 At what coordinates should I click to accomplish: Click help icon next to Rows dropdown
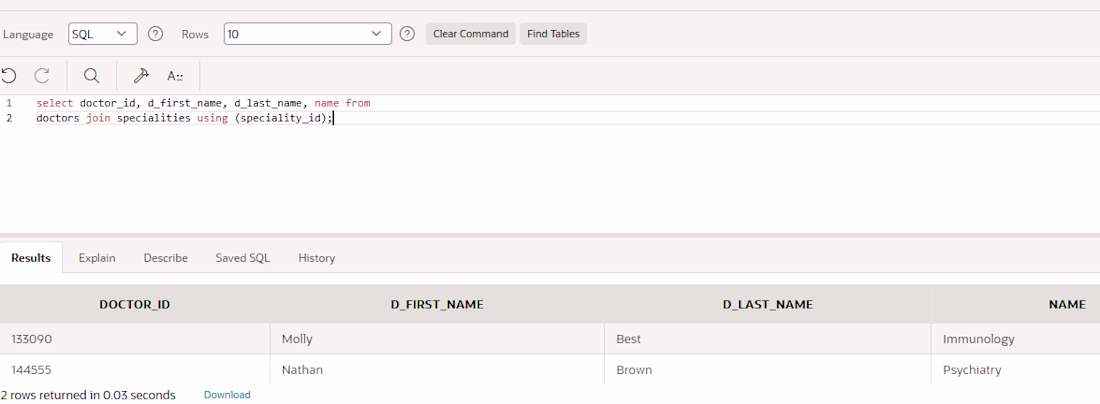click(407, 34)
